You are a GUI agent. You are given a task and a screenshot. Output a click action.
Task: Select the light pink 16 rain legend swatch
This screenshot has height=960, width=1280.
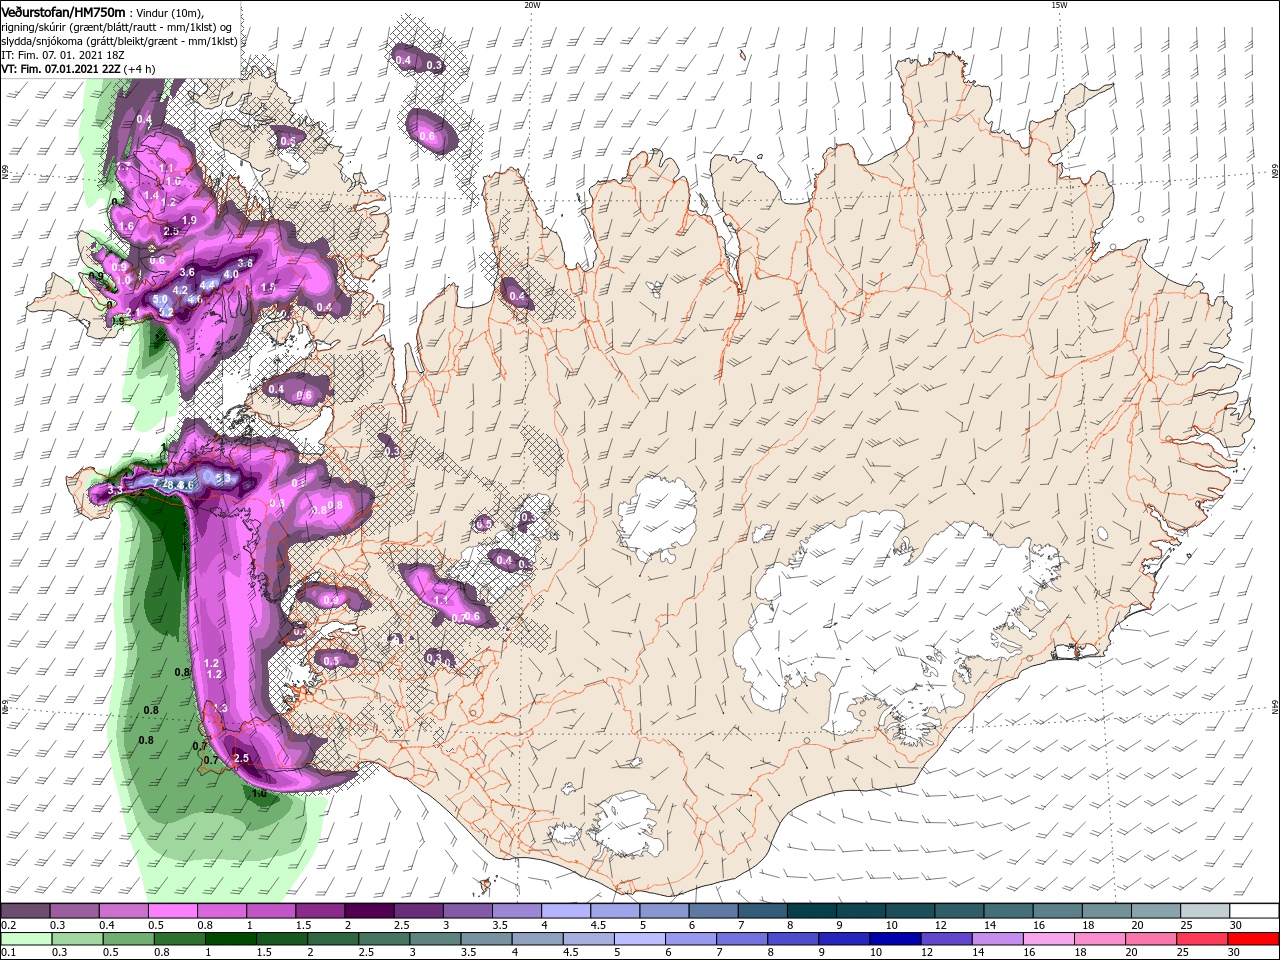pos(1050,941)
